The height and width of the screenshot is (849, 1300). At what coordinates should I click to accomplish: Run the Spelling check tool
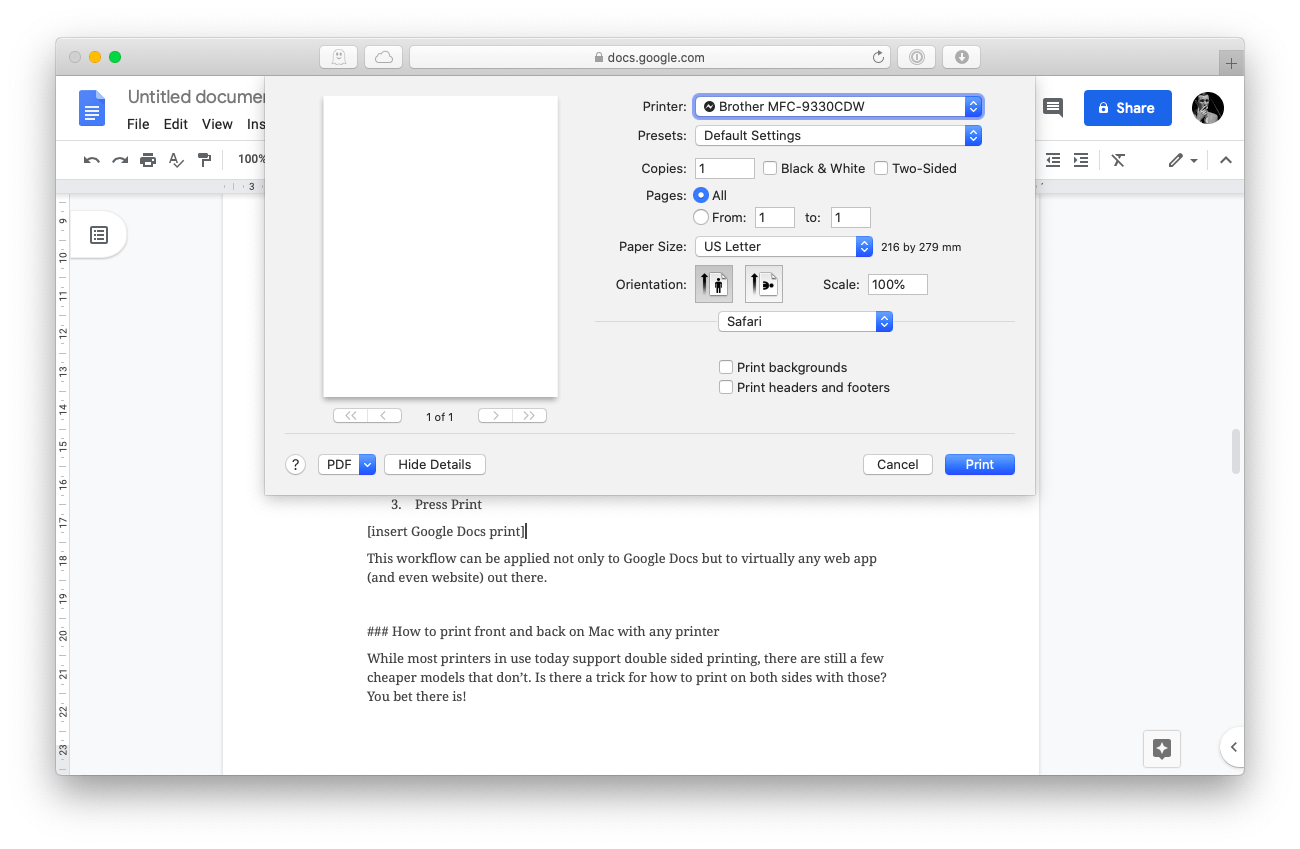click(x=175, y=160)
